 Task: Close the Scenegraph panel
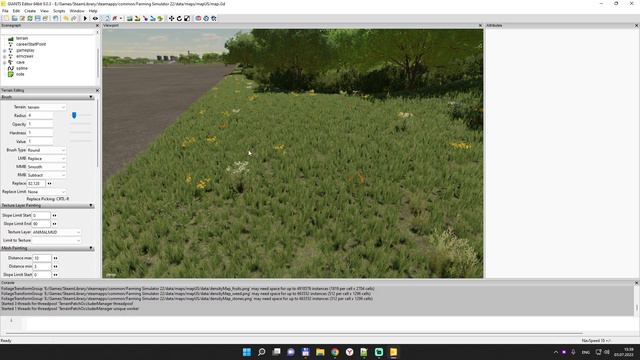[97, 25]
